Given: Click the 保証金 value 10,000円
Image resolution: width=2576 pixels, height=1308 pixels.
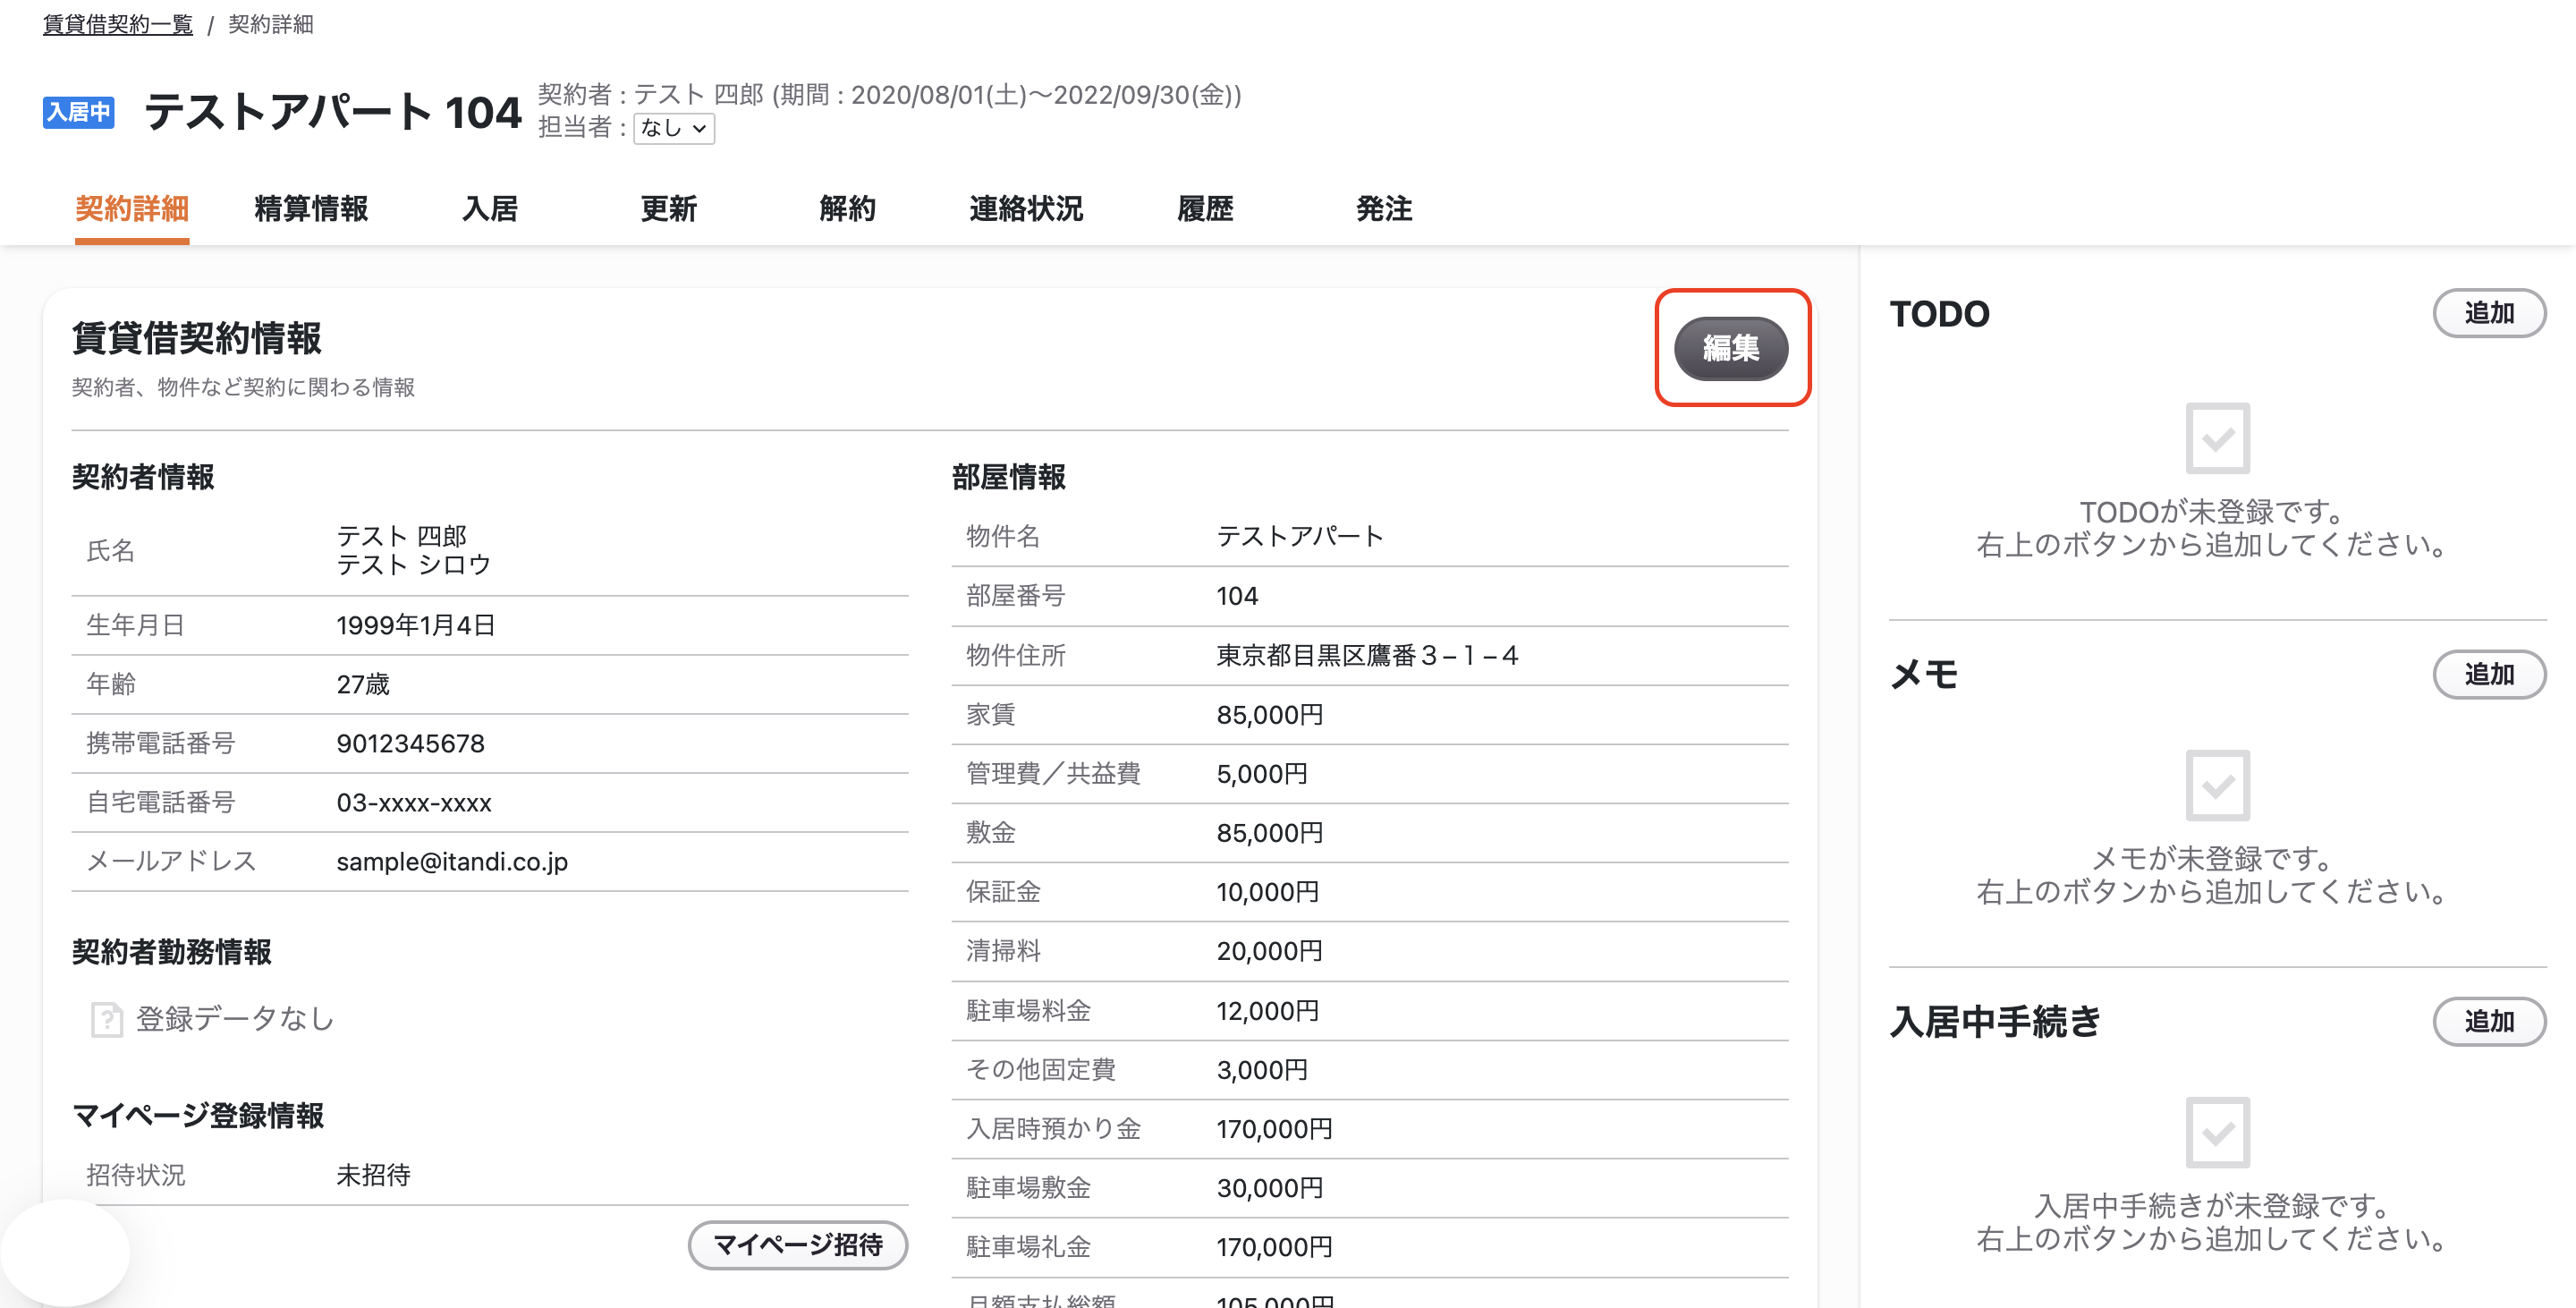Looking at the screenshot, I should coord(1268,892).
